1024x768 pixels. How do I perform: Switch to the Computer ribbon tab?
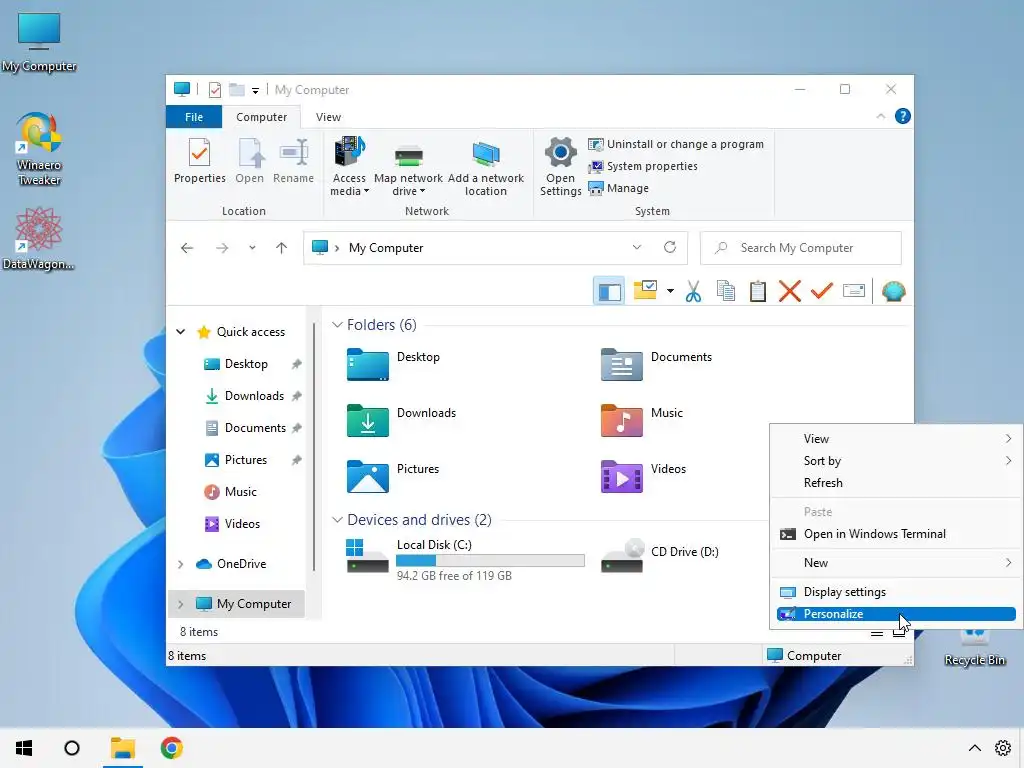click(261, 117)
